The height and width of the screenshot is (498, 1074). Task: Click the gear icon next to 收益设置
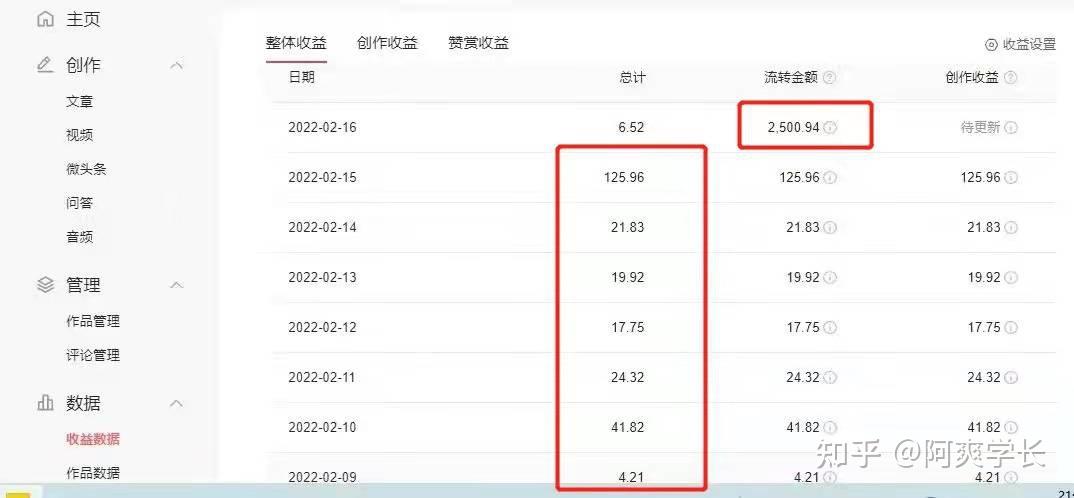tap(991, 45)
